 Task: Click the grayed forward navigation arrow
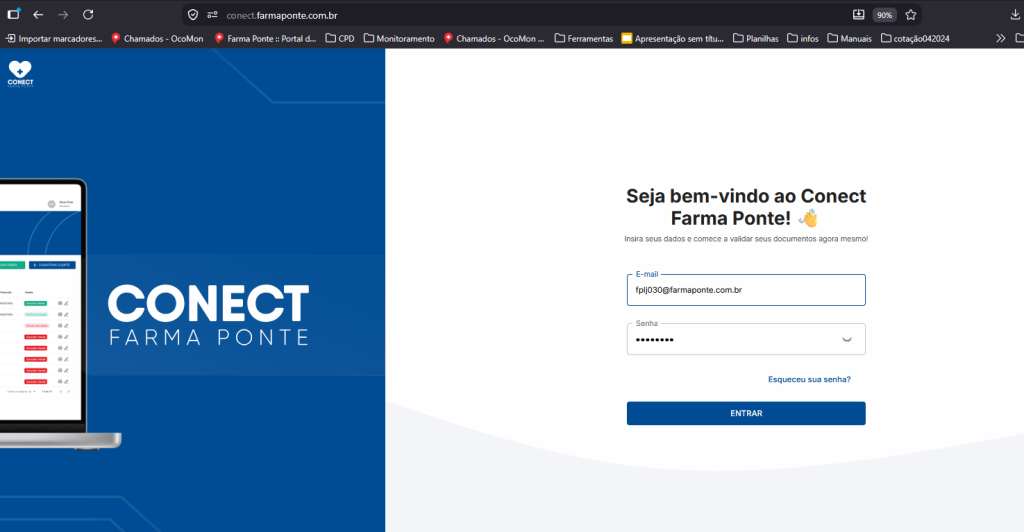(63, 15)
